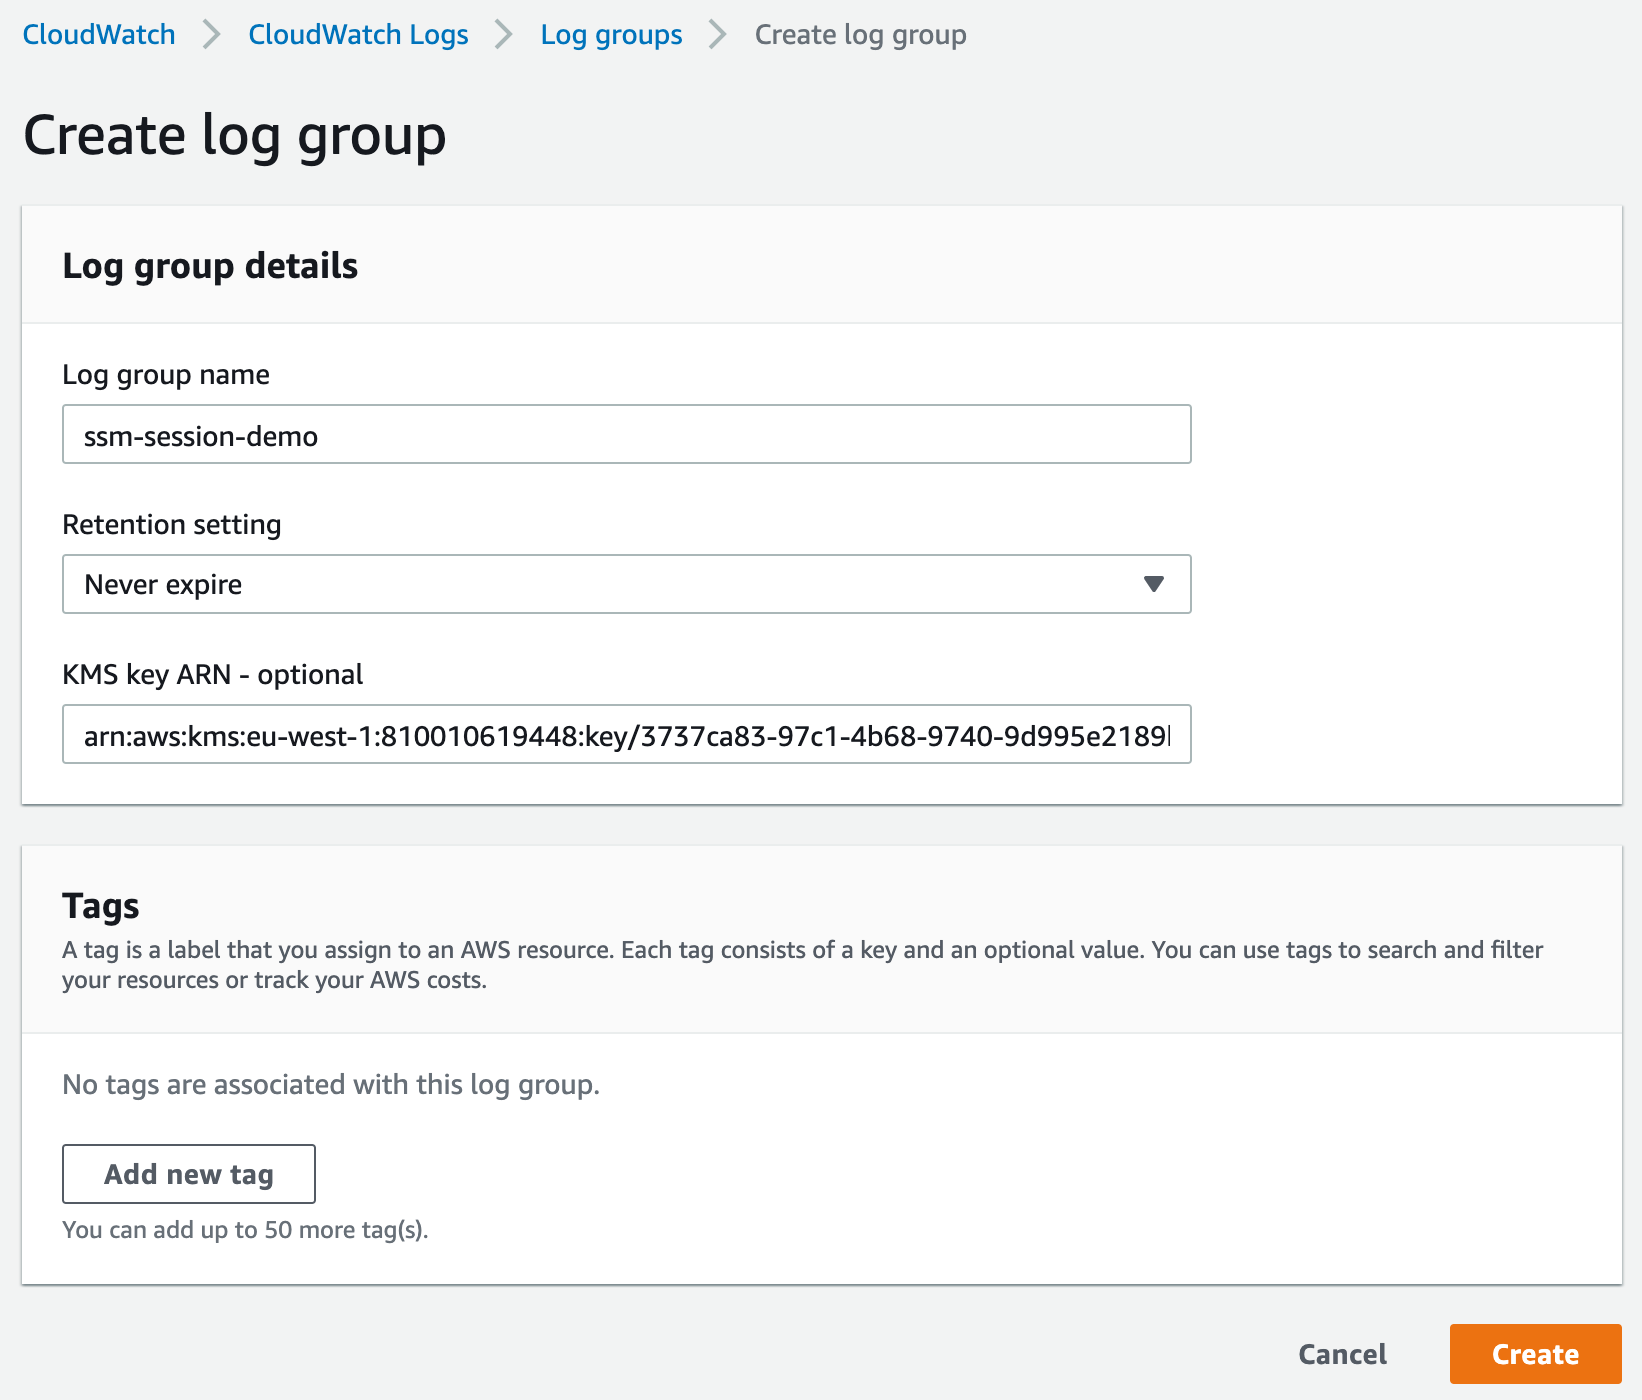
Task: Add a new tag to the log group
Action: point(188,1173)
